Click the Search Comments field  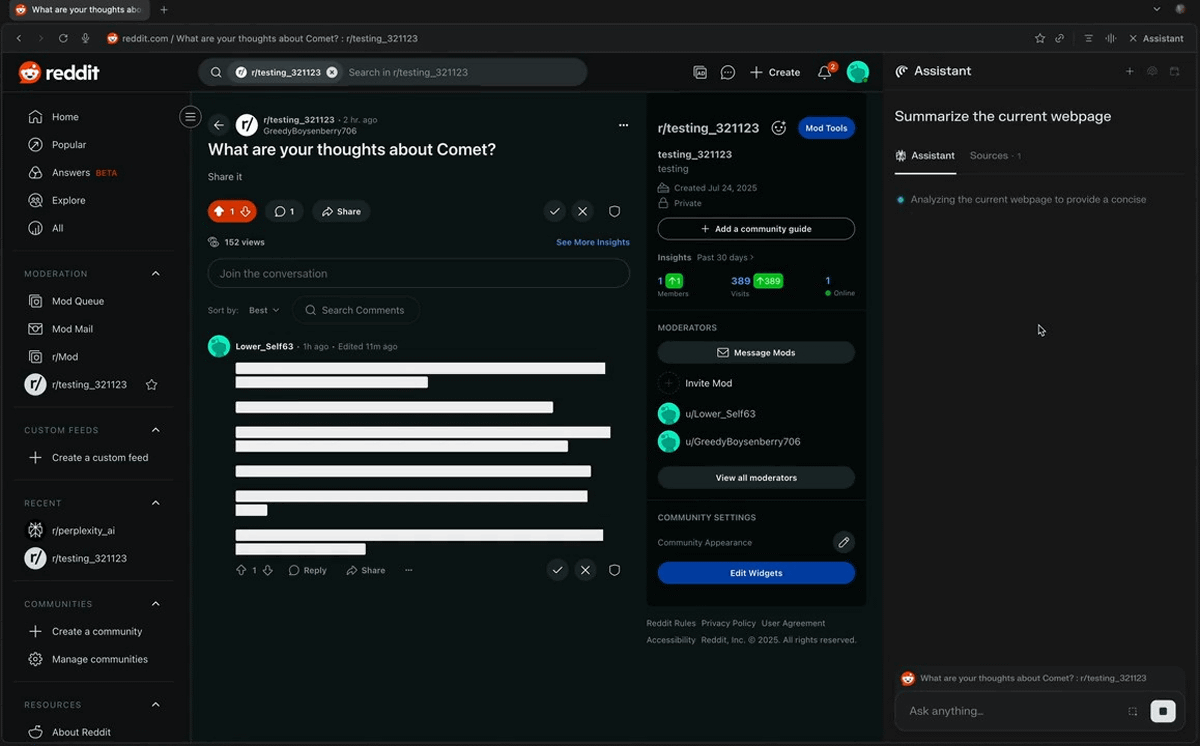click(x=356, y=310)
